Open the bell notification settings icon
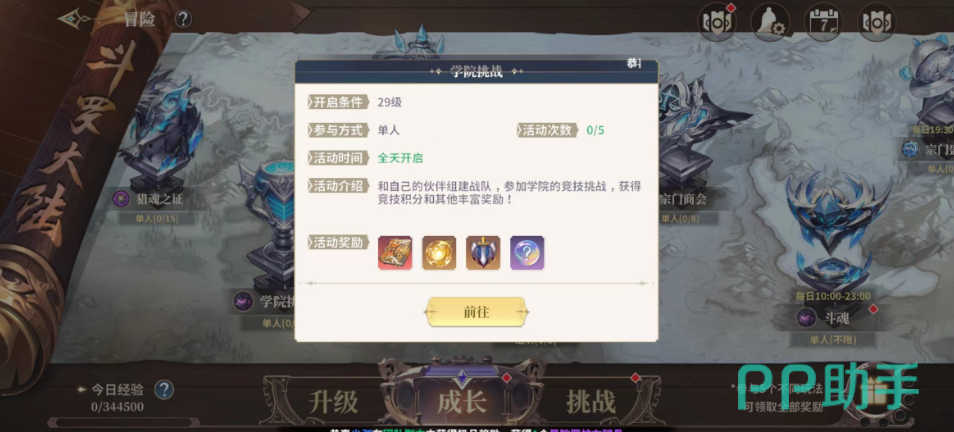 [x=770, y=23]
